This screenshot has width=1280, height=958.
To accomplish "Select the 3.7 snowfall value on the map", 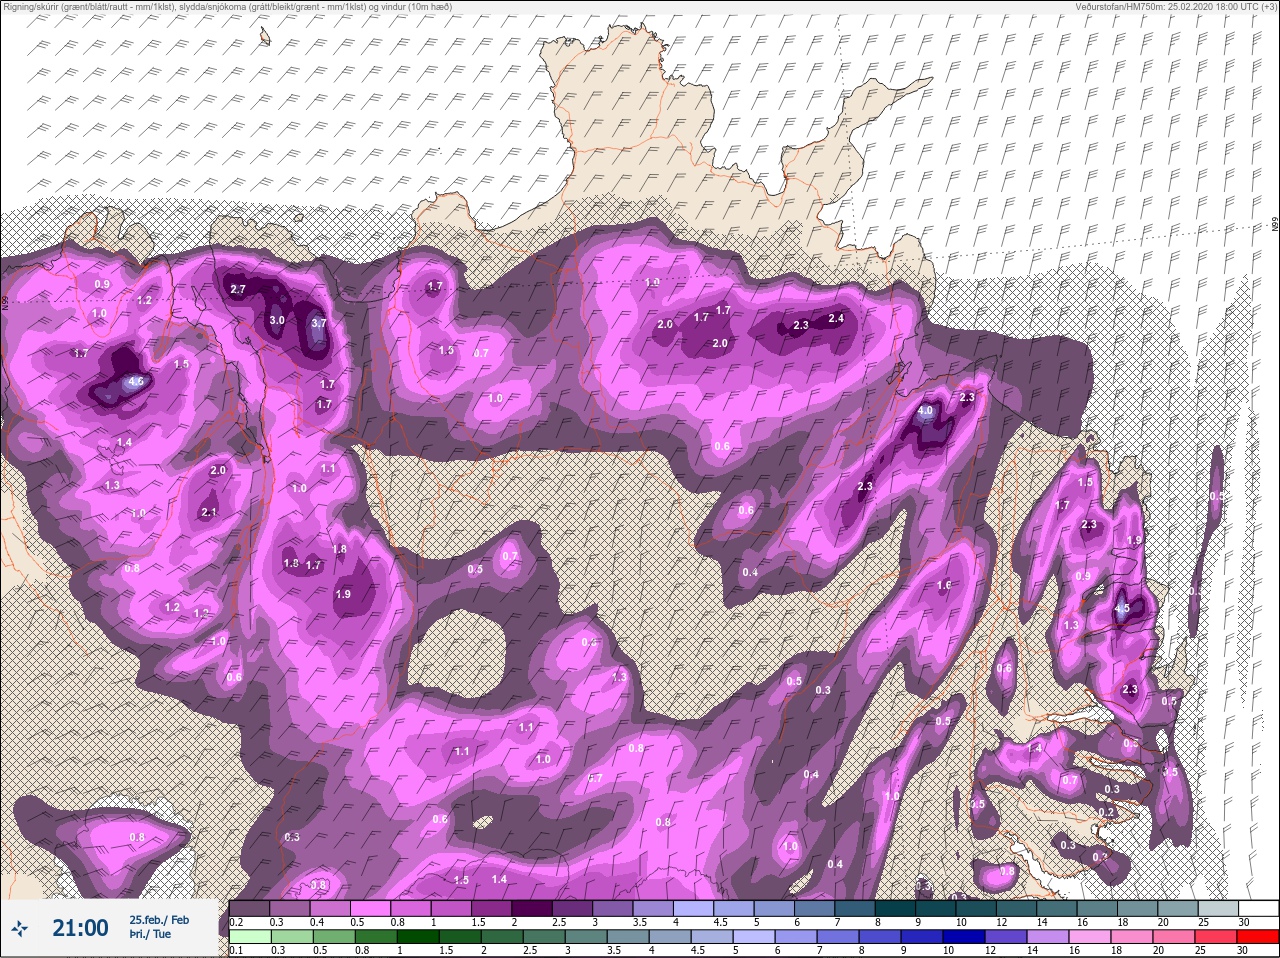I will tap(319, 323).
